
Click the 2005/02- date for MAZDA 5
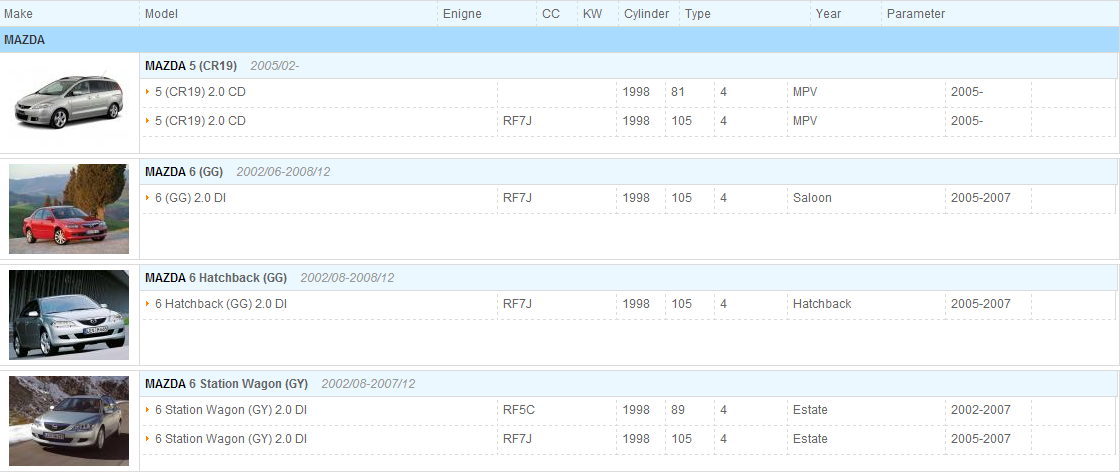click(274, 66)
